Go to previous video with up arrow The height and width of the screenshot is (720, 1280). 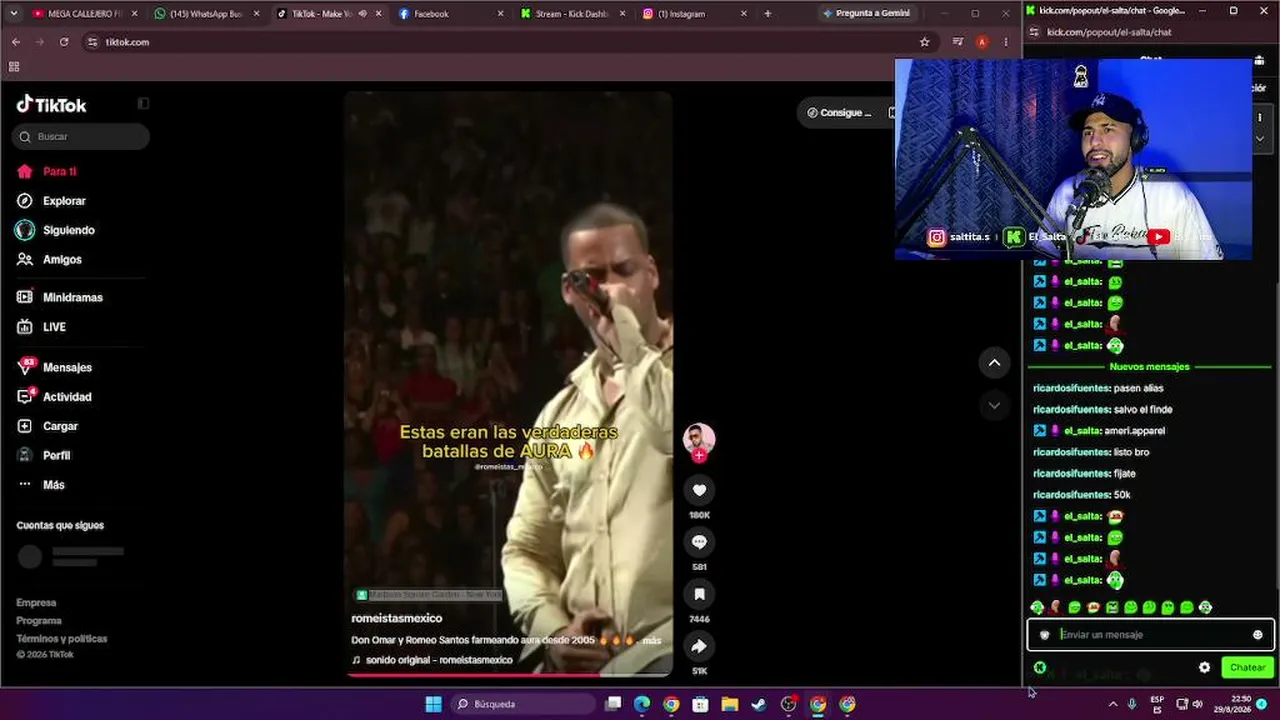994,363
